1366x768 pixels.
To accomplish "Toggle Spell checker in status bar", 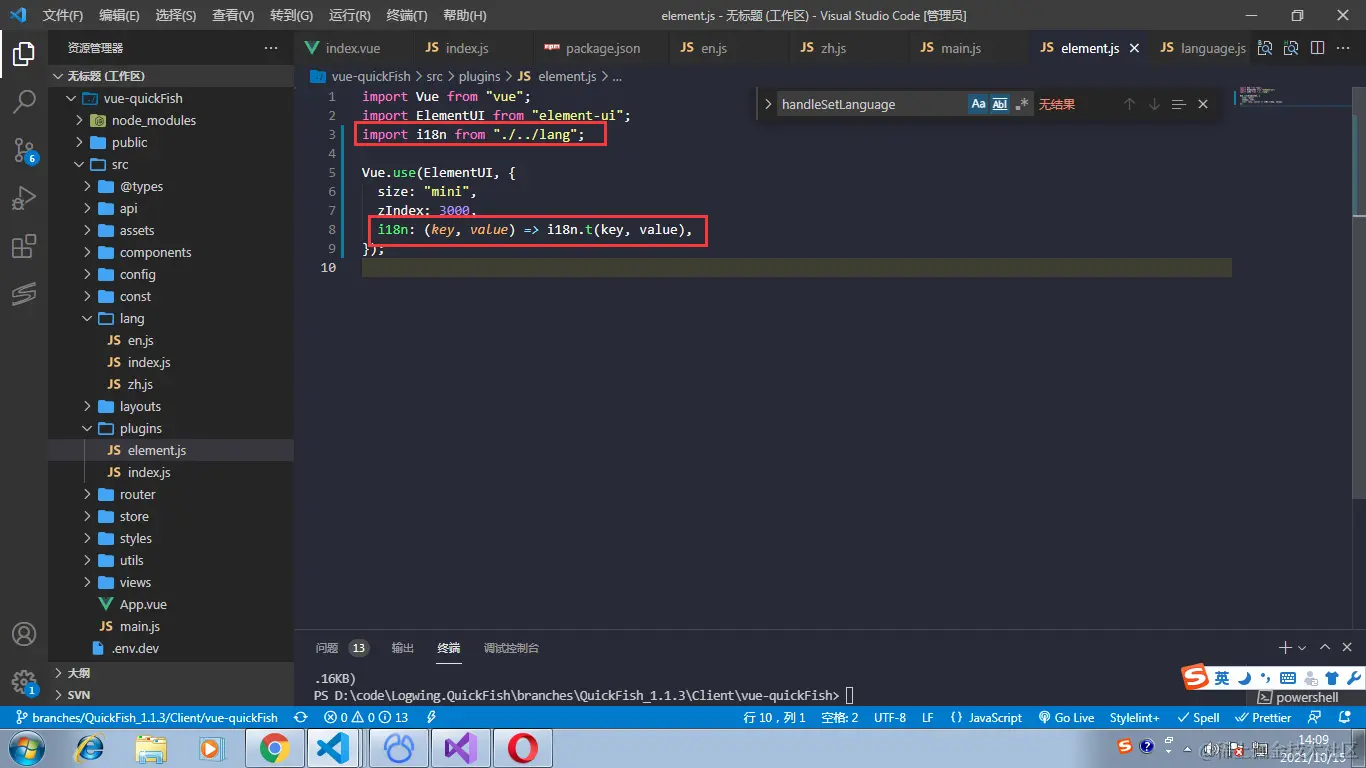I will (1198, 717).
